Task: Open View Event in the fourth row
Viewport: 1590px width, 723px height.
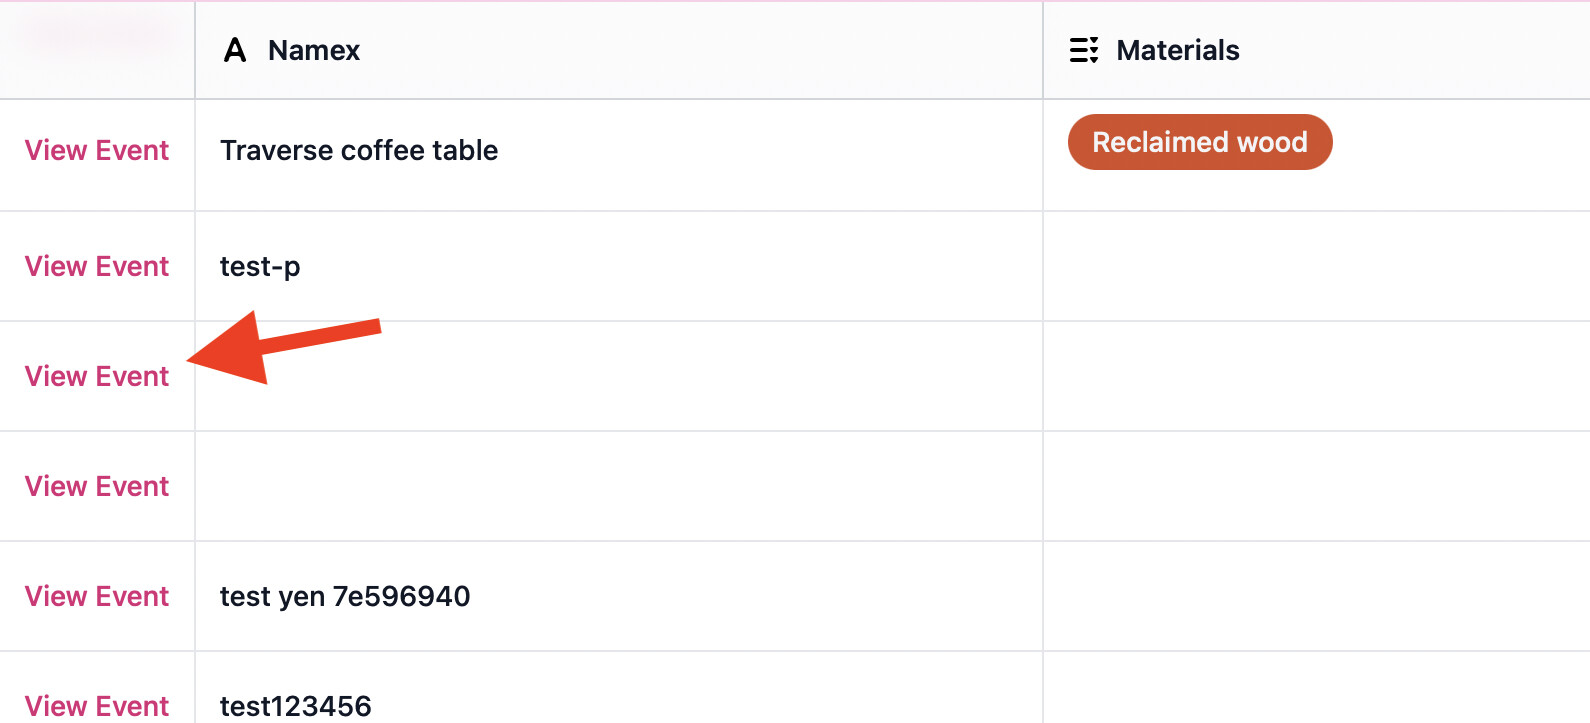Action: tap(97, 486)
